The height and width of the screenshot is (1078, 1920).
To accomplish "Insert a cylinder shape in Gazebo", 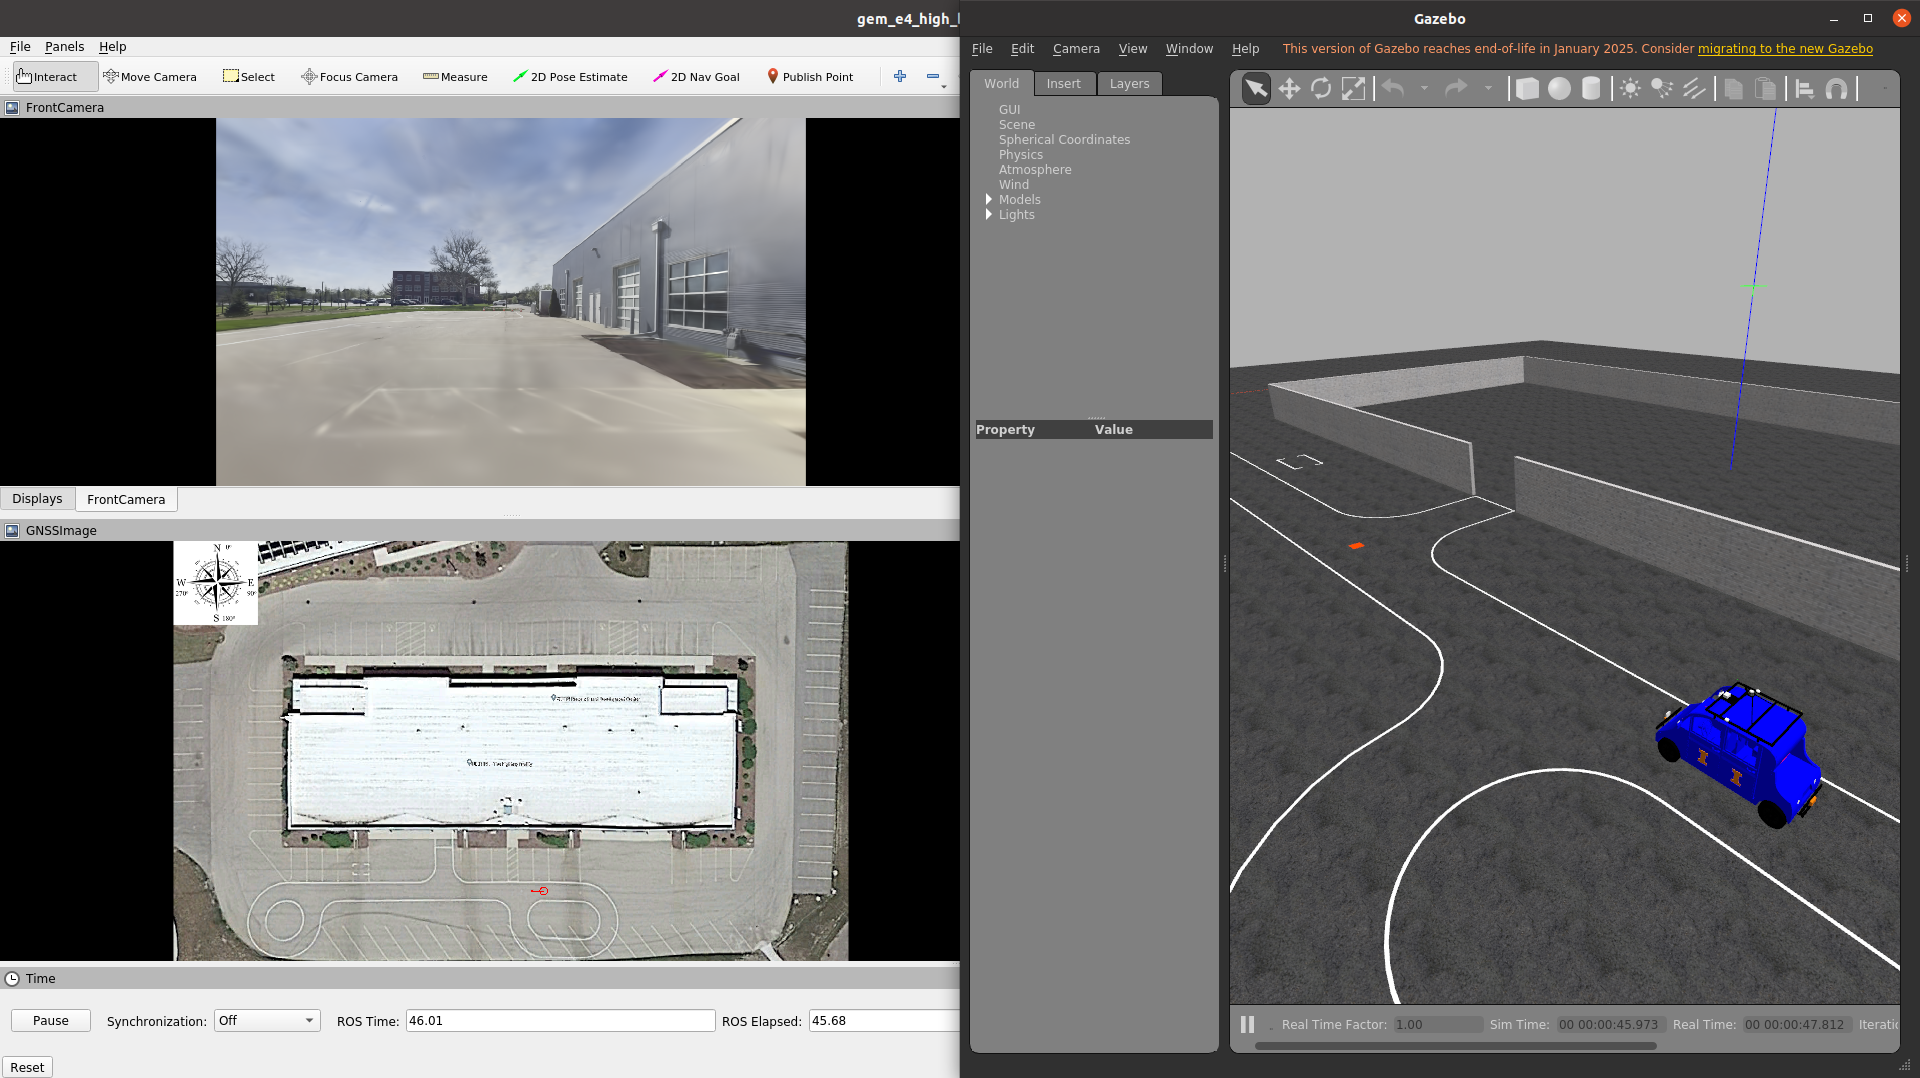I will [x=1591, y=89].
